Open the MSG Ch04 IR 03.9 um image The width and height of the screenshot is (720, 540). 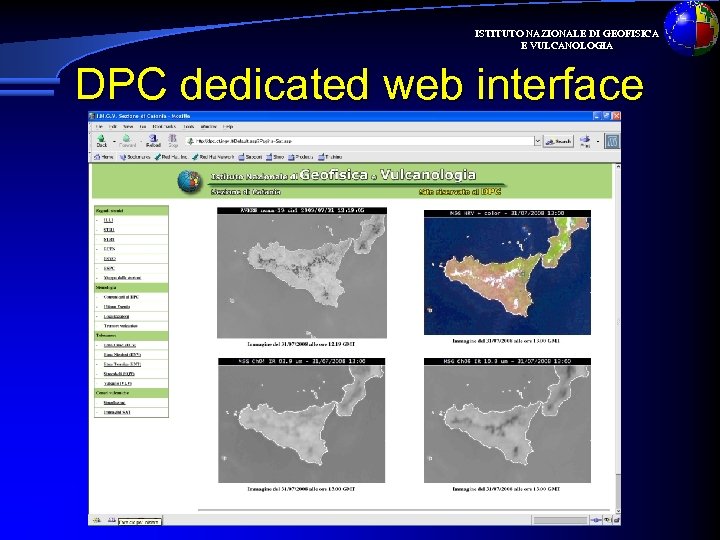tap(302, 420)
